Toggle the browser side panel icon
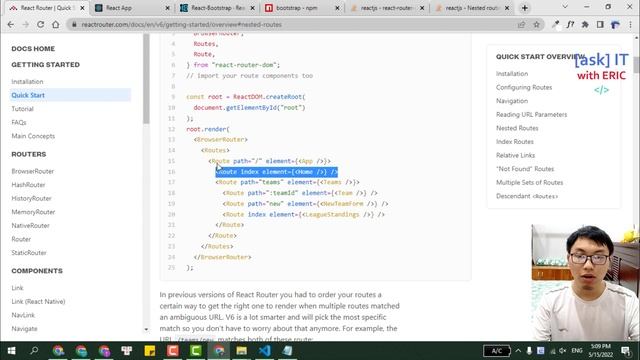 pos(600,24)
